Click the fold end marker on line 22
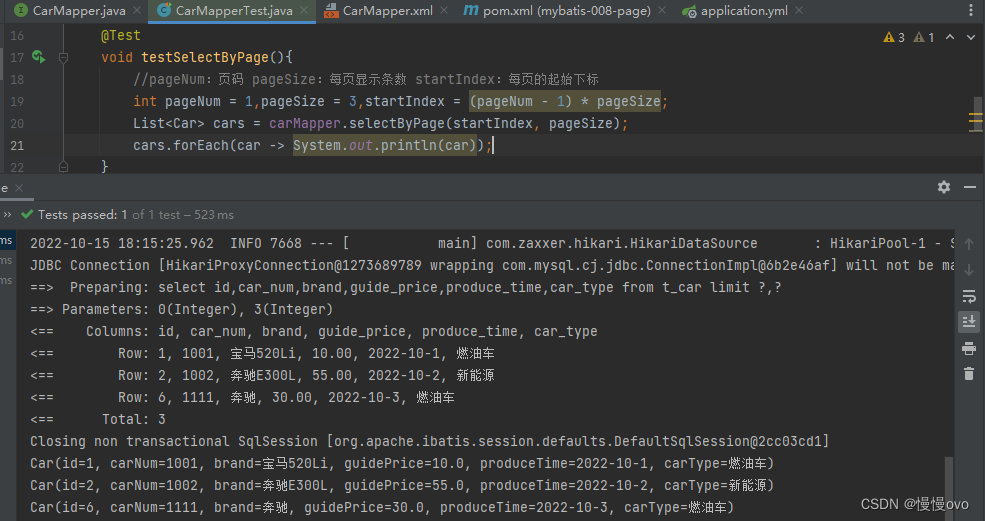Screen dimensions: 985x521 (x=63, y=167)
